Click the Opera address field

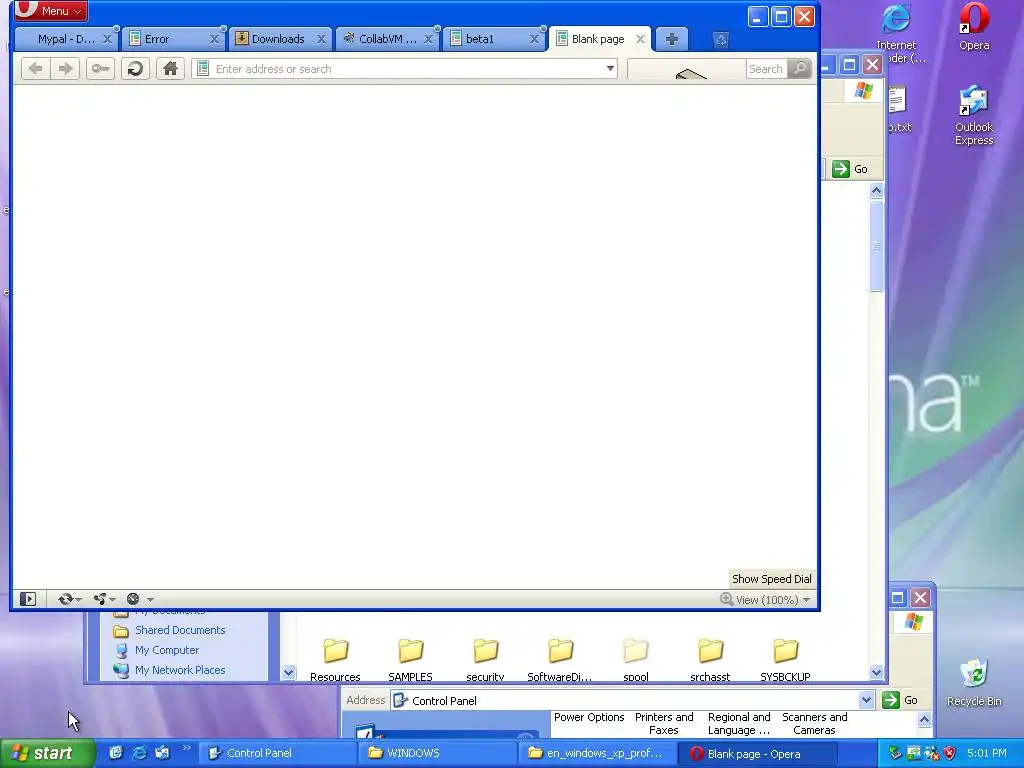pos(405,69)
